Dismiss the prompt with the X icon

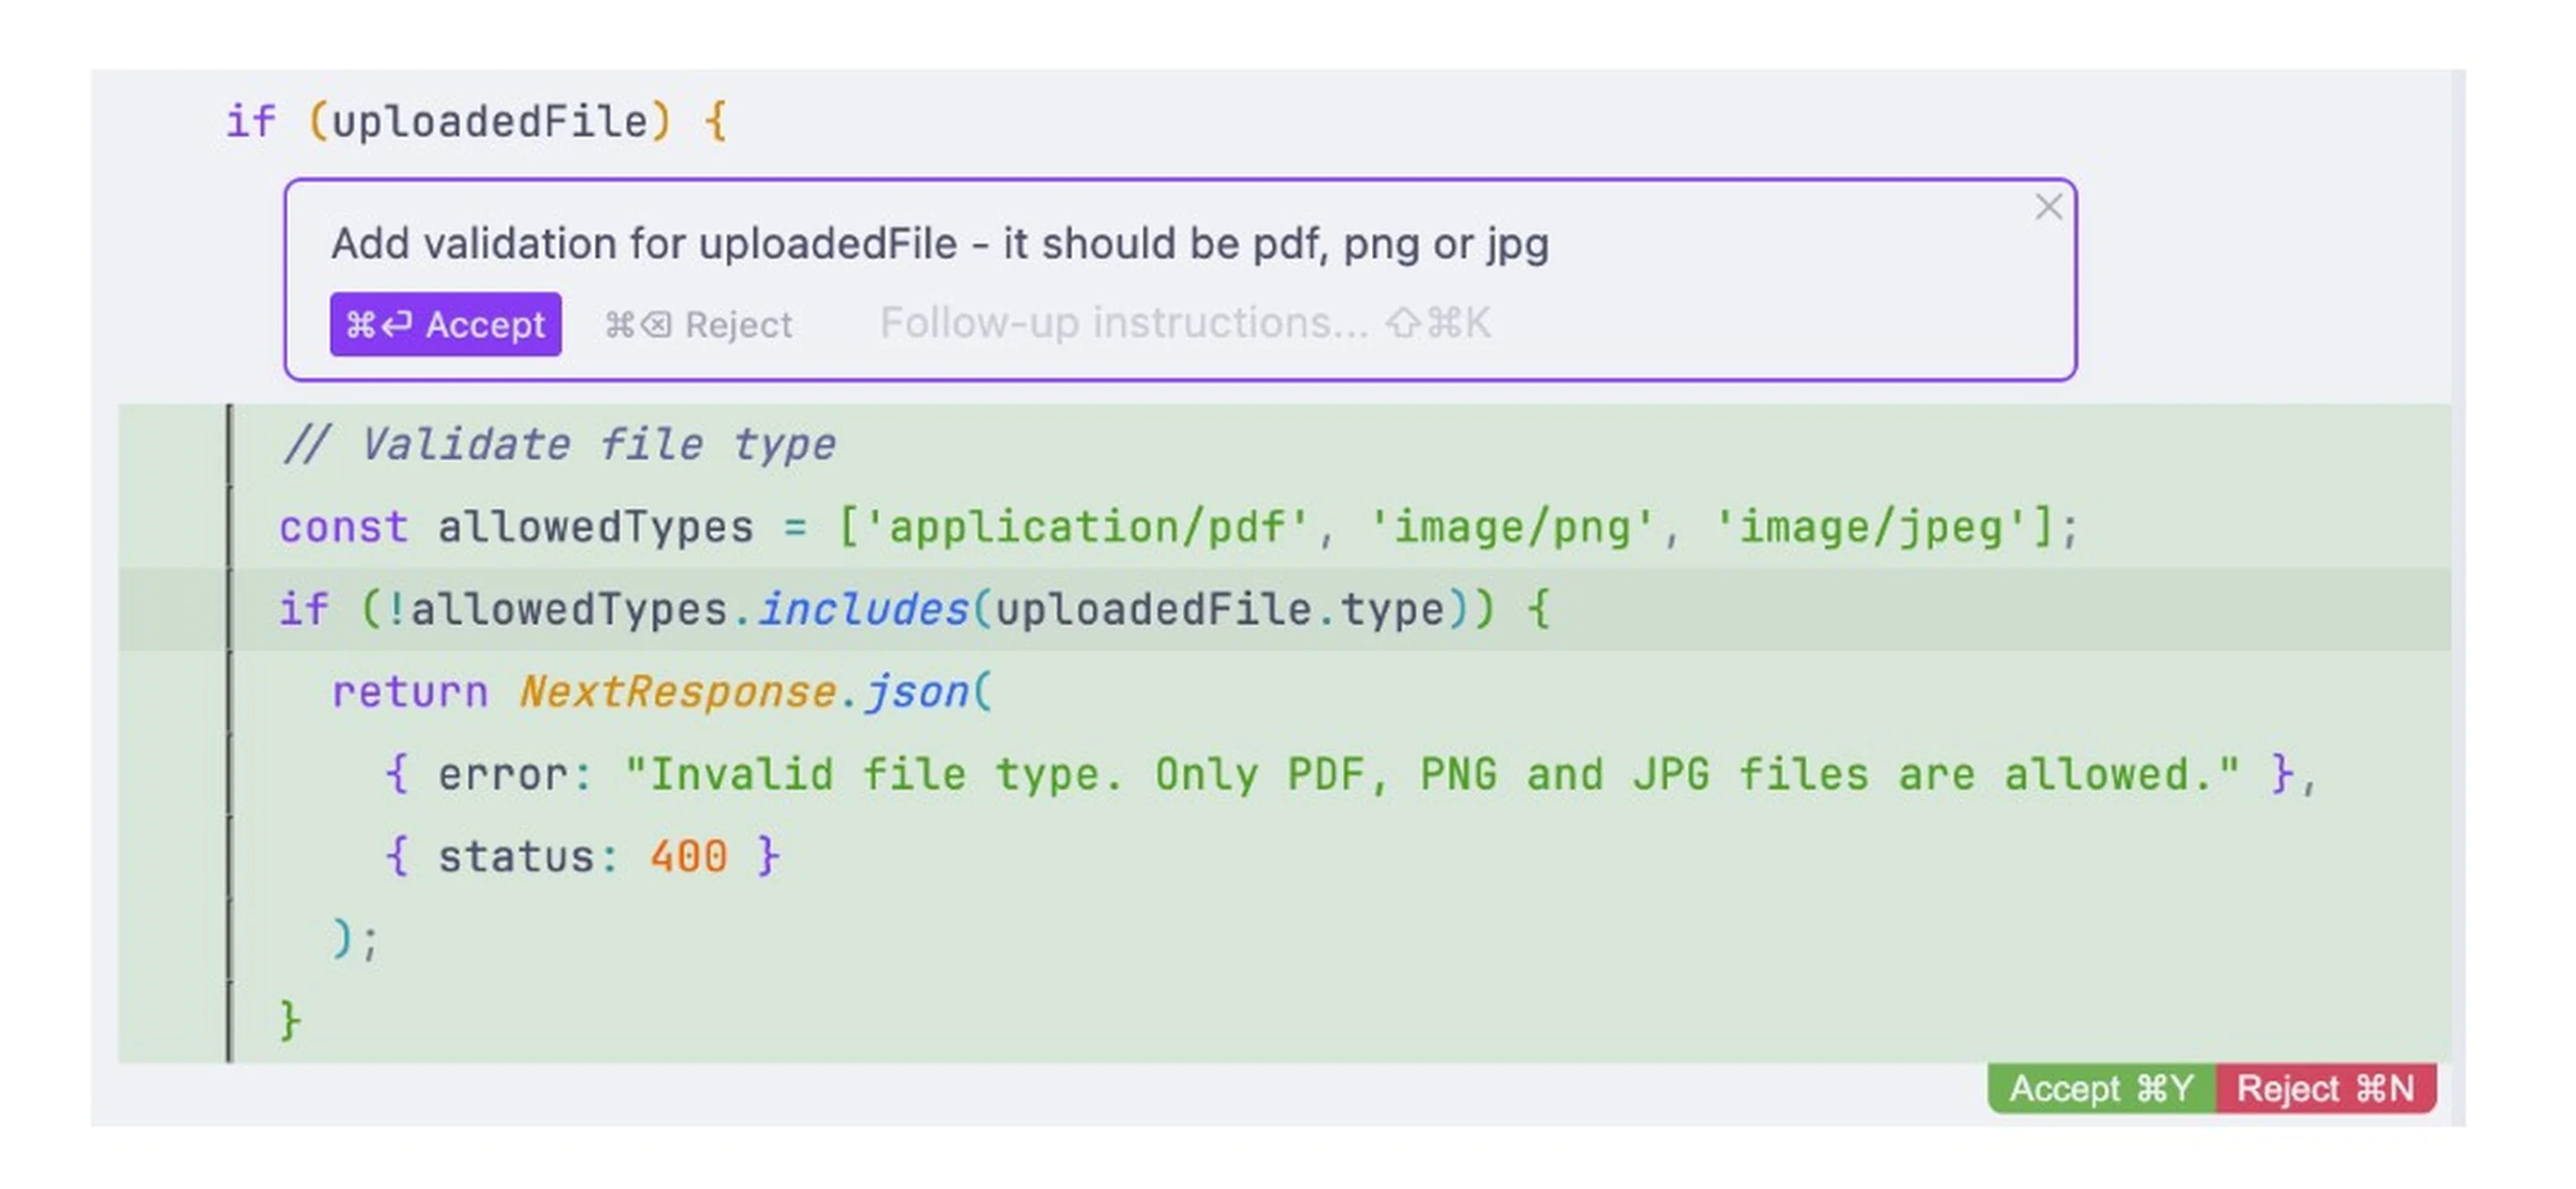tap(2048, 207)
